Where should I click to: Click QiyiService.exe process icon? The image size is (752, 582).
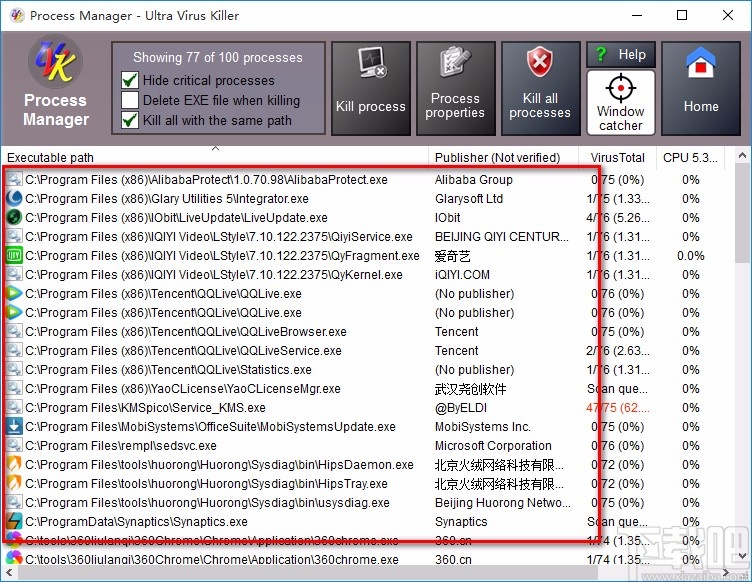click(14, 236)
